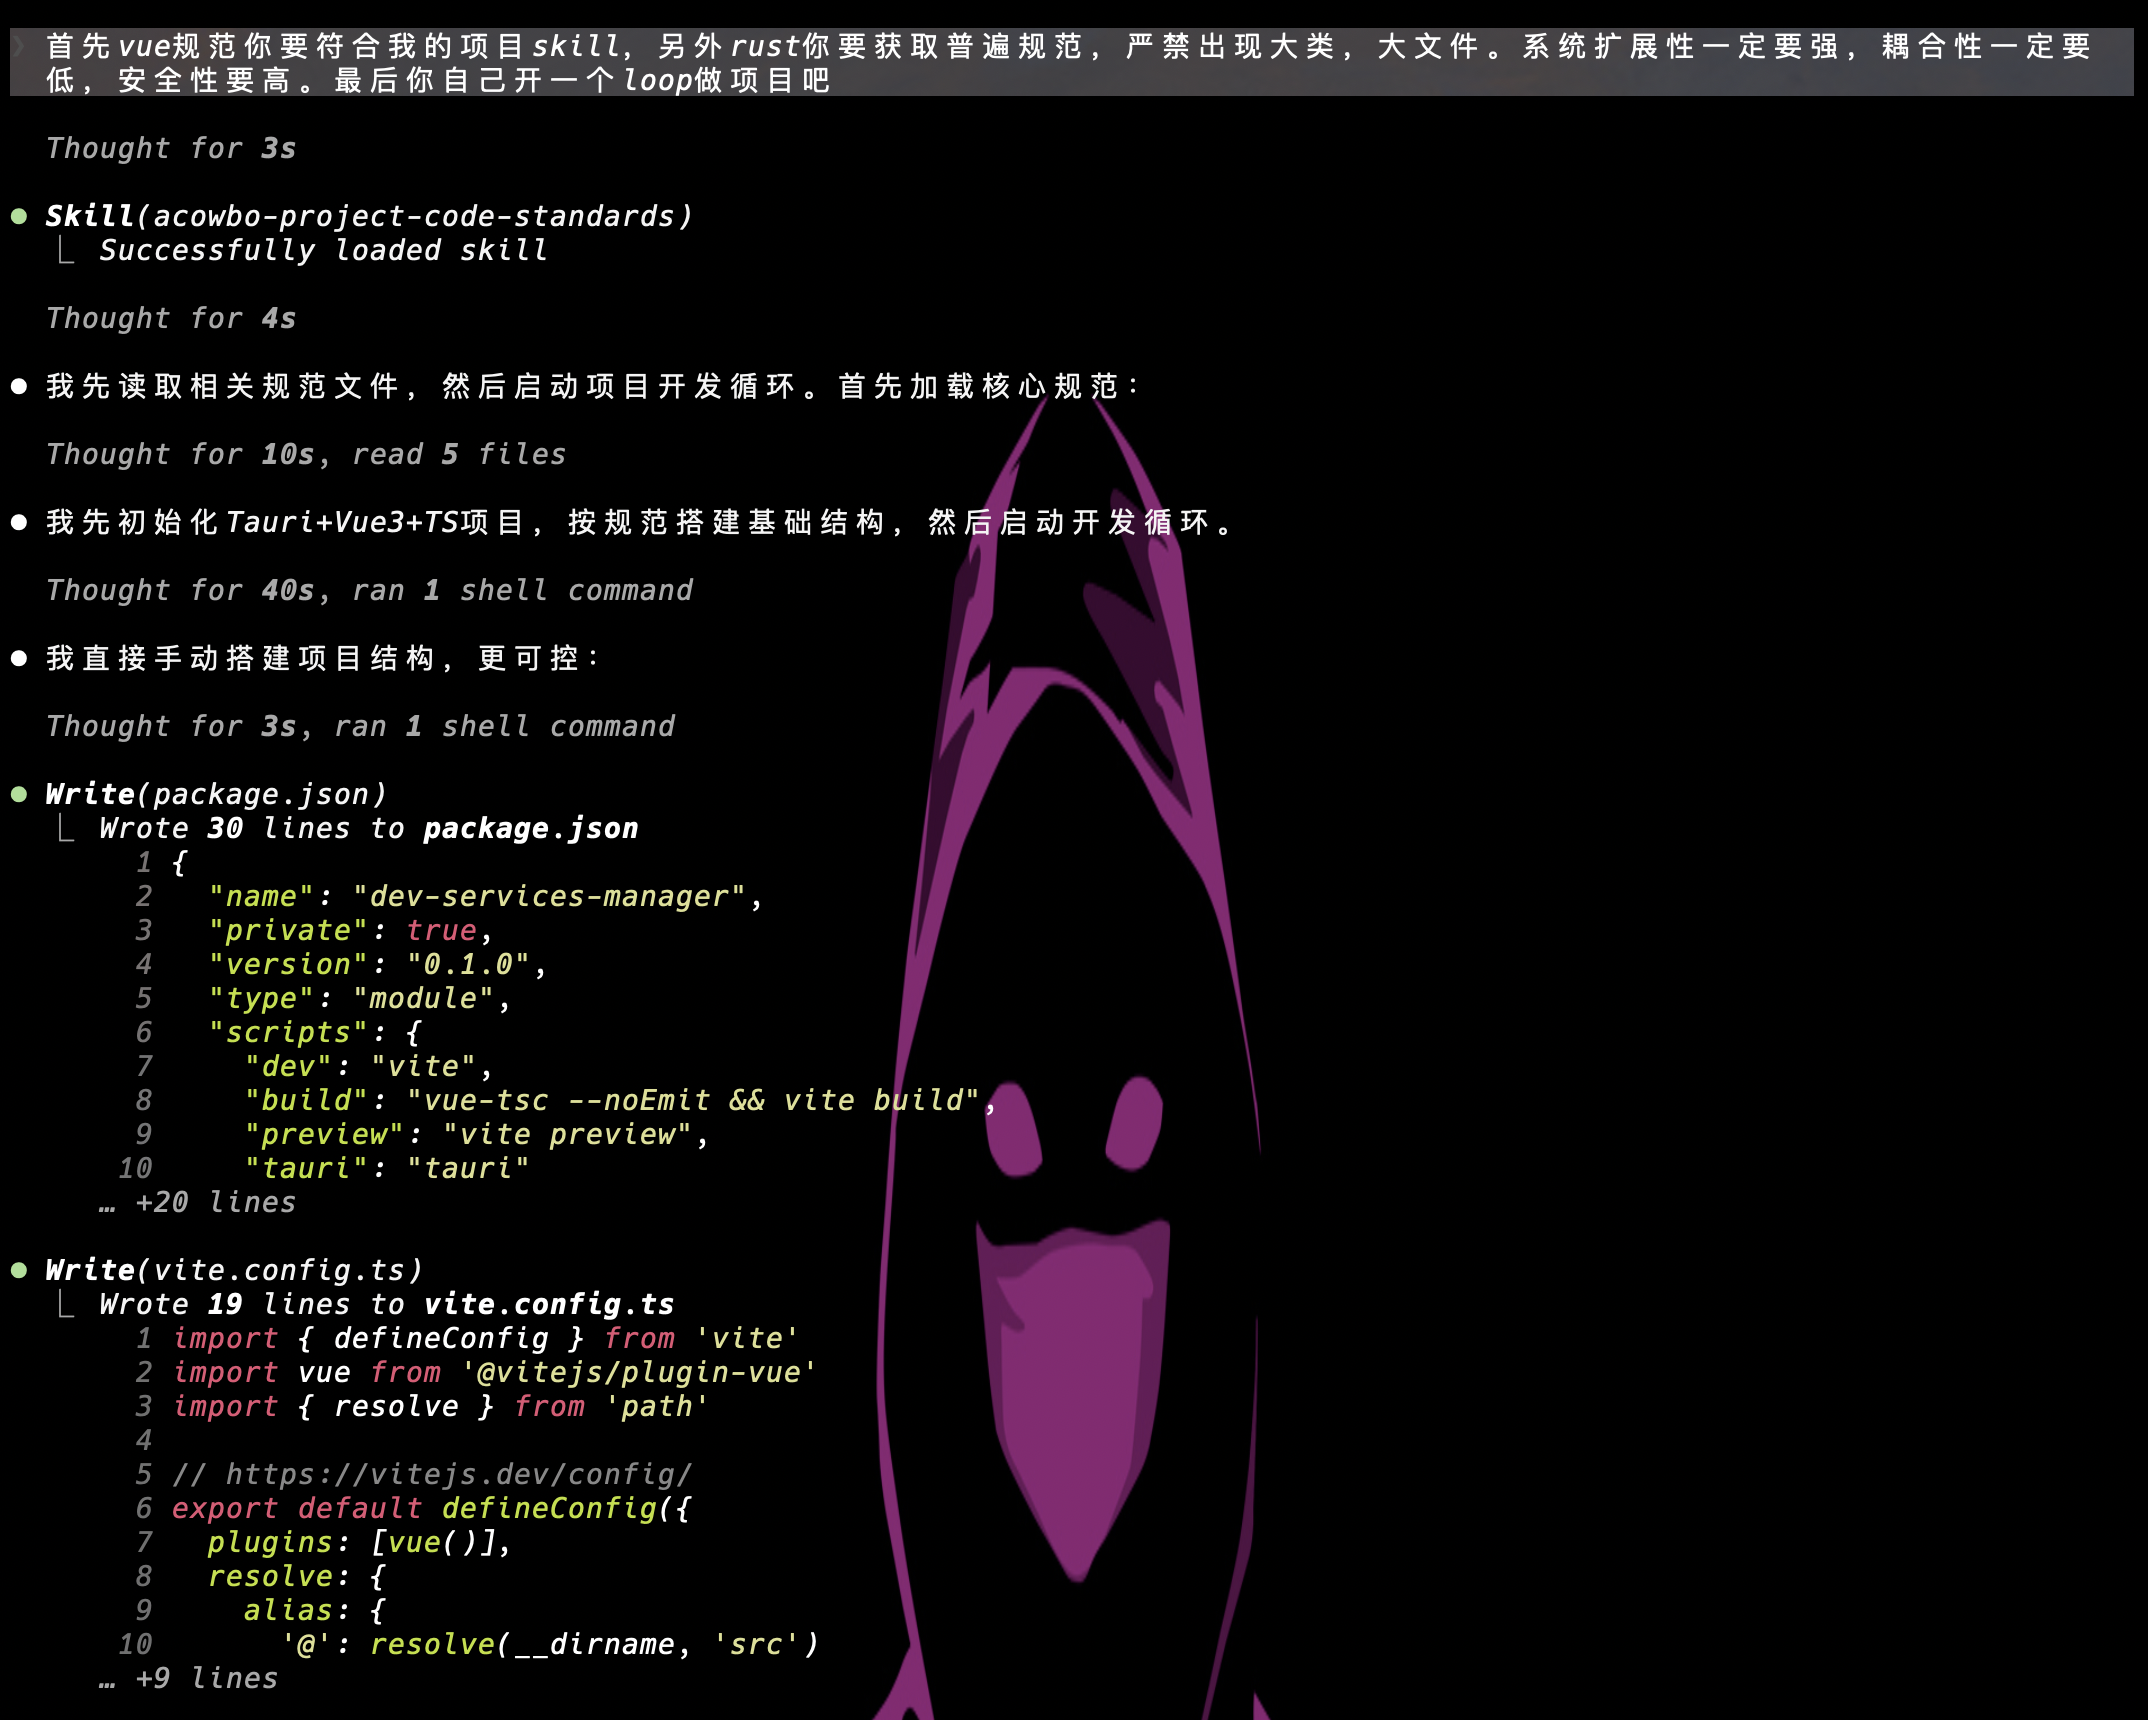Image resolution: width=2148 pixels, height=1720 pixels.
Task: Click the line '"preview": "vite preview"'
Action: pos(476,1134)
